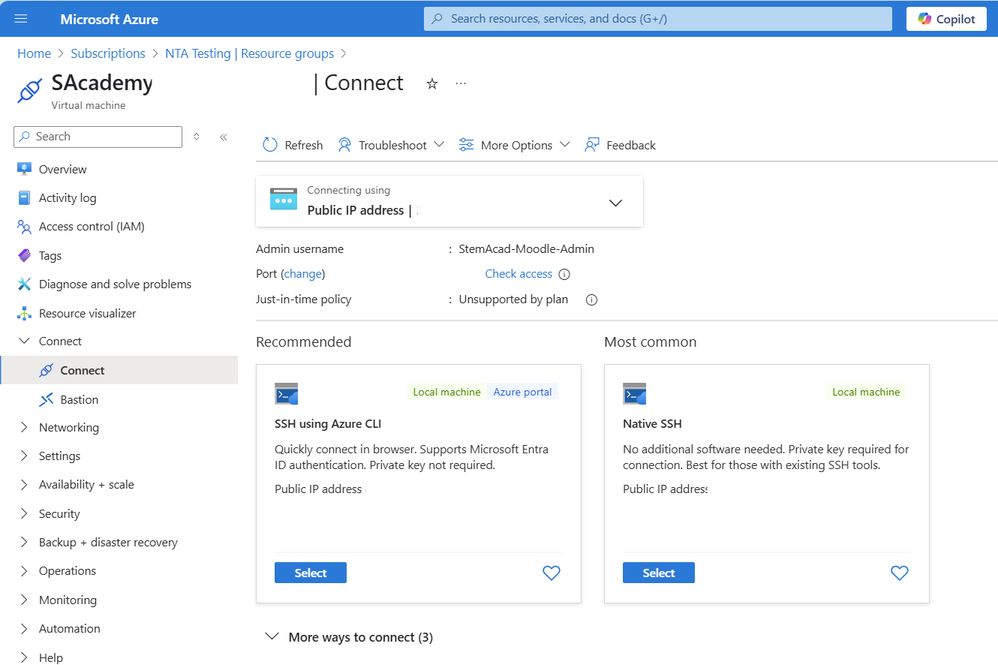Open Bastion in the sidebar
Image resolution: width=998 pixels, height=665 pixels.
79,400
